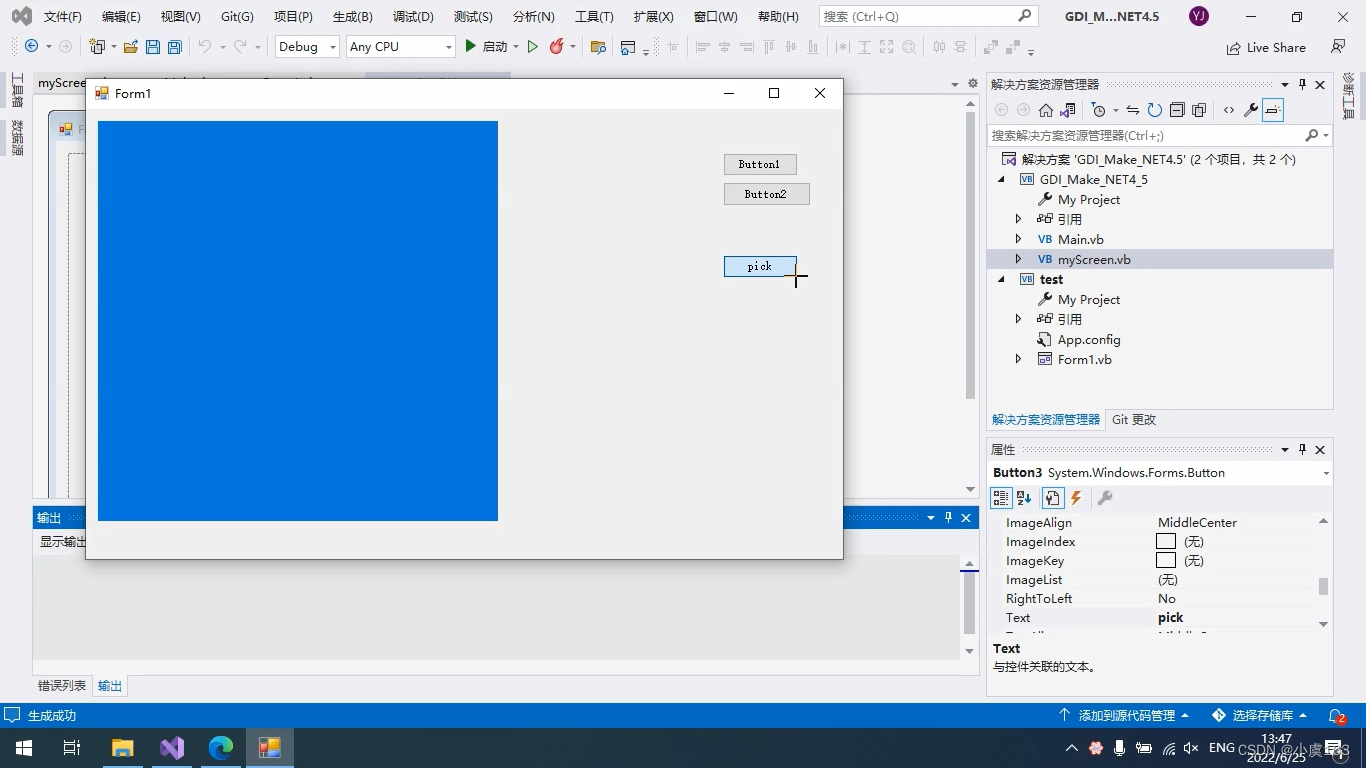Switch to the Git 更改 tab
This screenshot has height=768, width=1366.
pos(1134,420)
